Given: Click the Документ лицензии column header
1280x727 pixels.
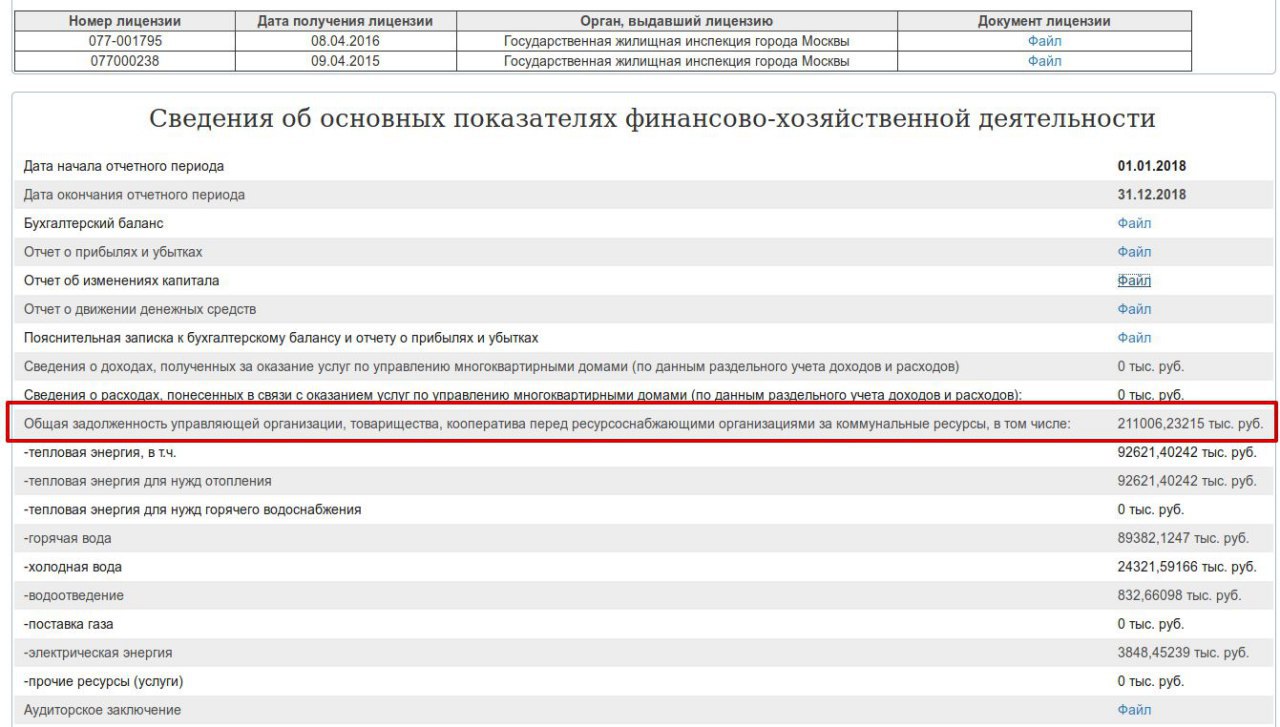Looking at the screenshot, I should pos(1044,21).
